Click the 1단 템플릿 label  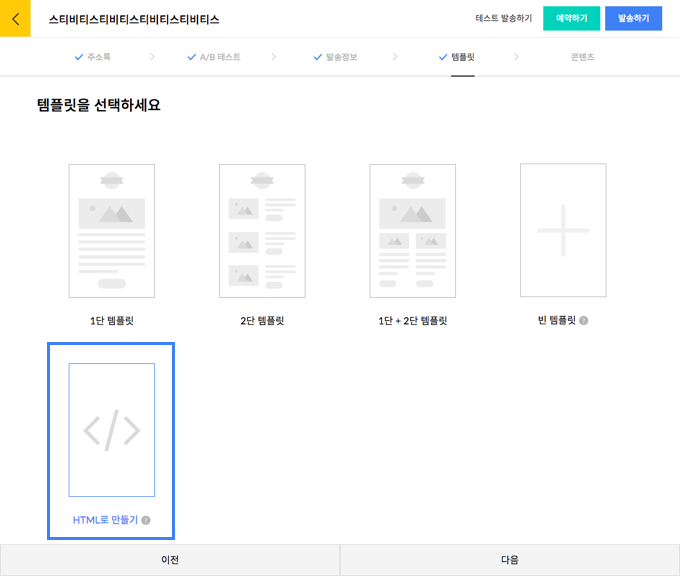tap(112, 321)
